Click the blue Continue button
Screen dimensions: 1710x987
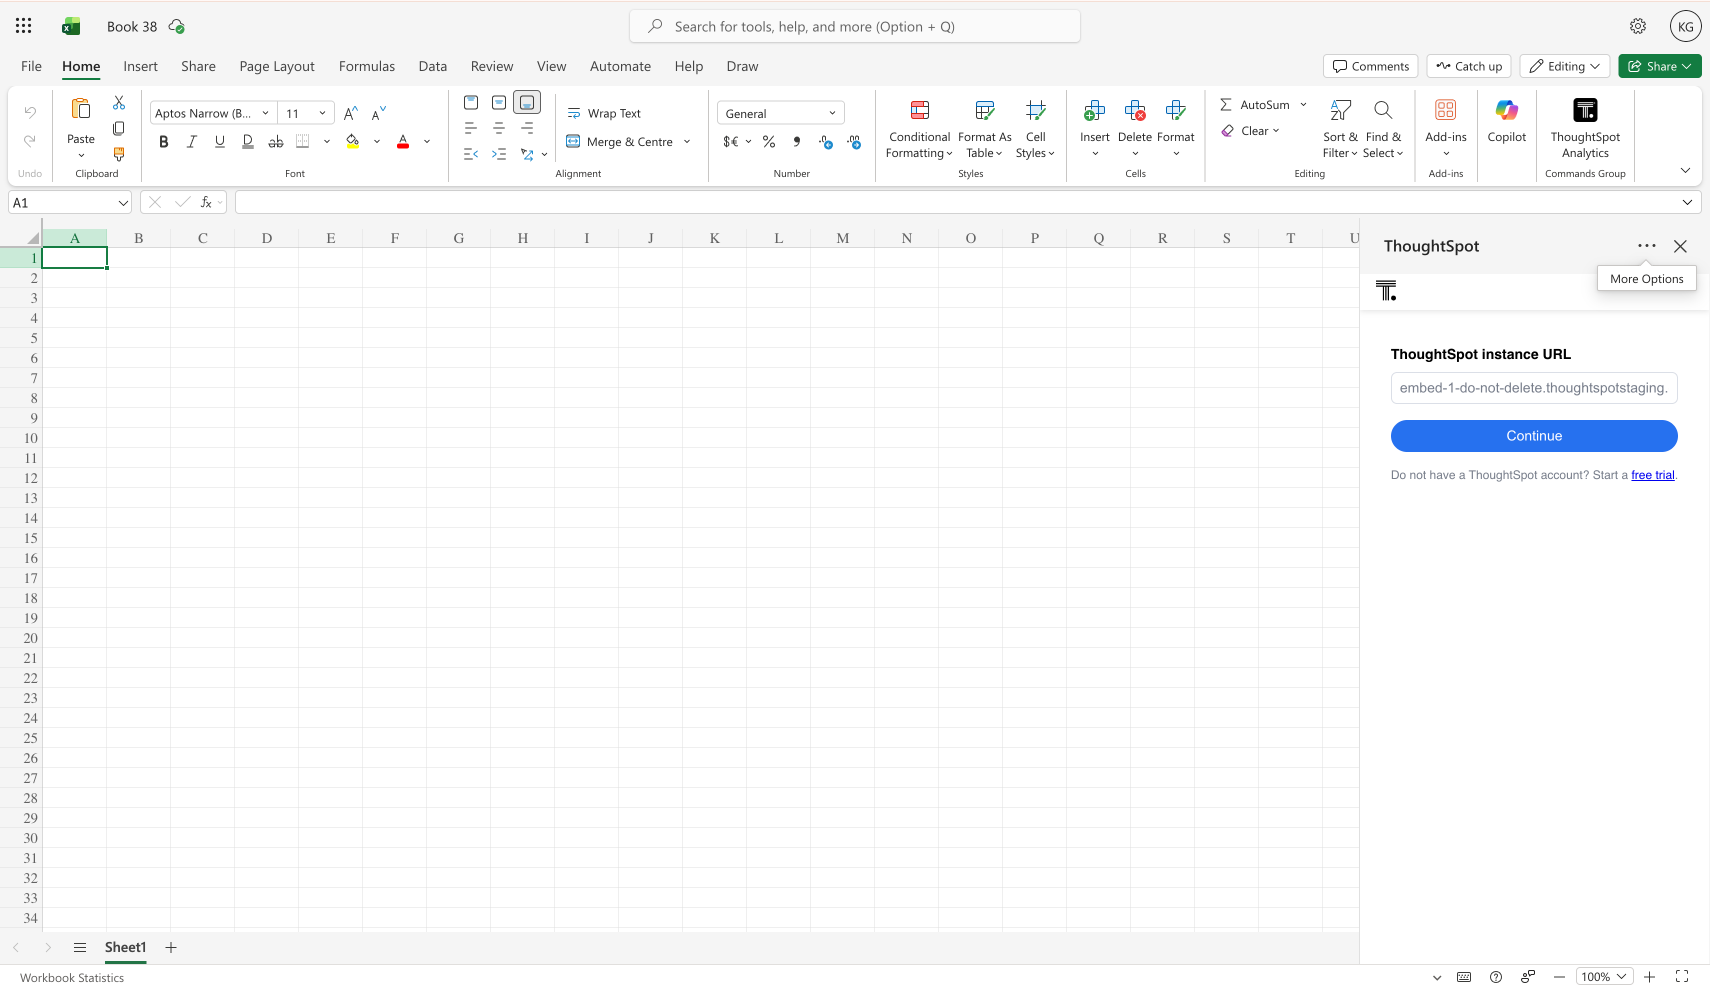pos(1533,436)
